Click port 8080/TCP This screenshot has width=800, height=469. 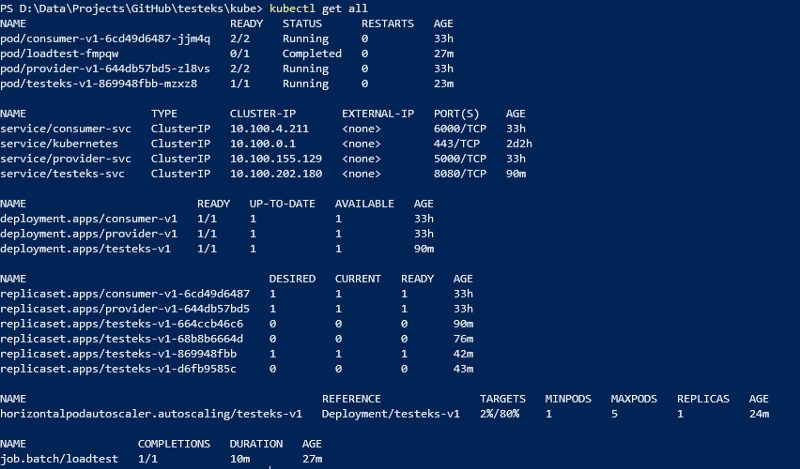(x=460, y=174)
